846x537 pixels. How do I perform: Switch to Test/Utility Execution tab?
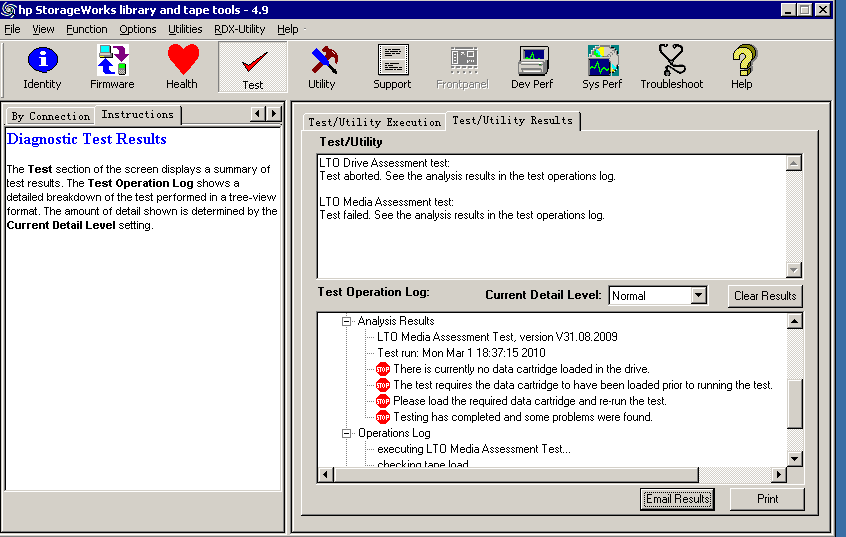[374, 122]
